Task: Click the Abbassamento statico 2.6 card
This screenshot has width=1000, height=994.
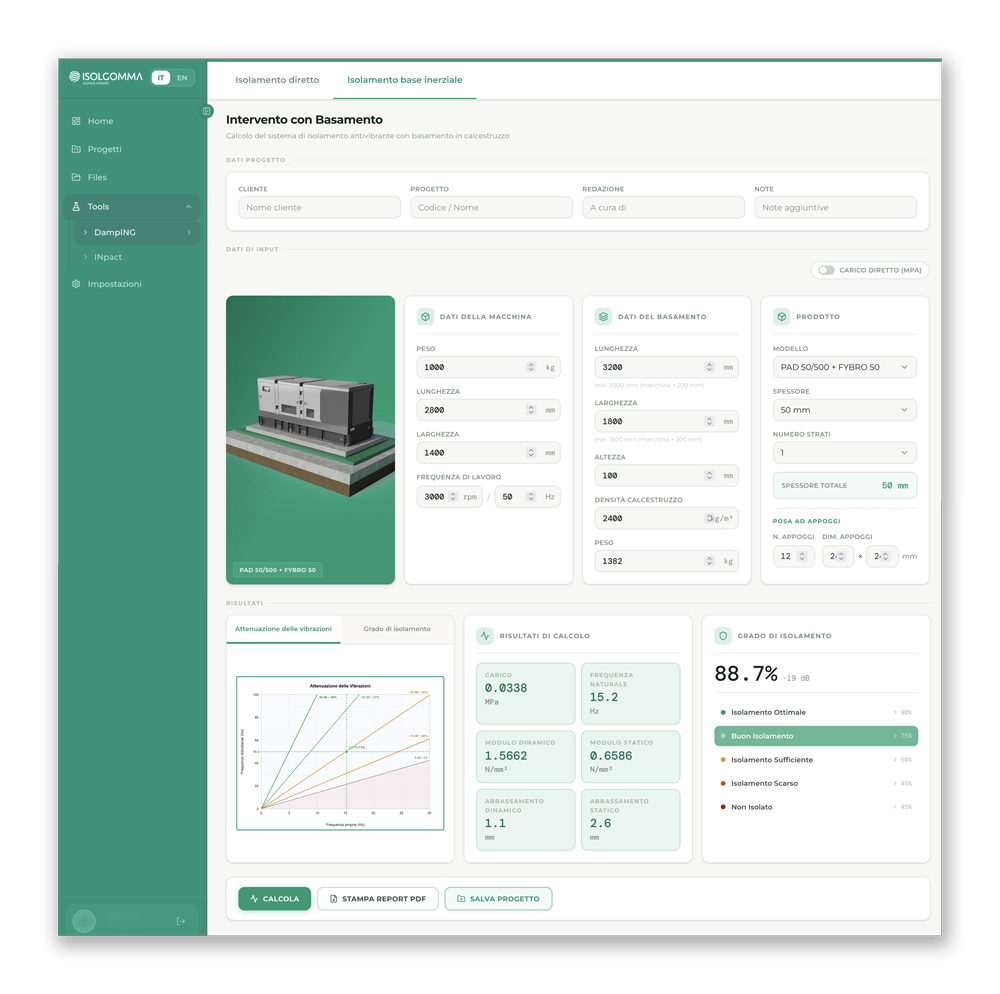Action: 630,820
